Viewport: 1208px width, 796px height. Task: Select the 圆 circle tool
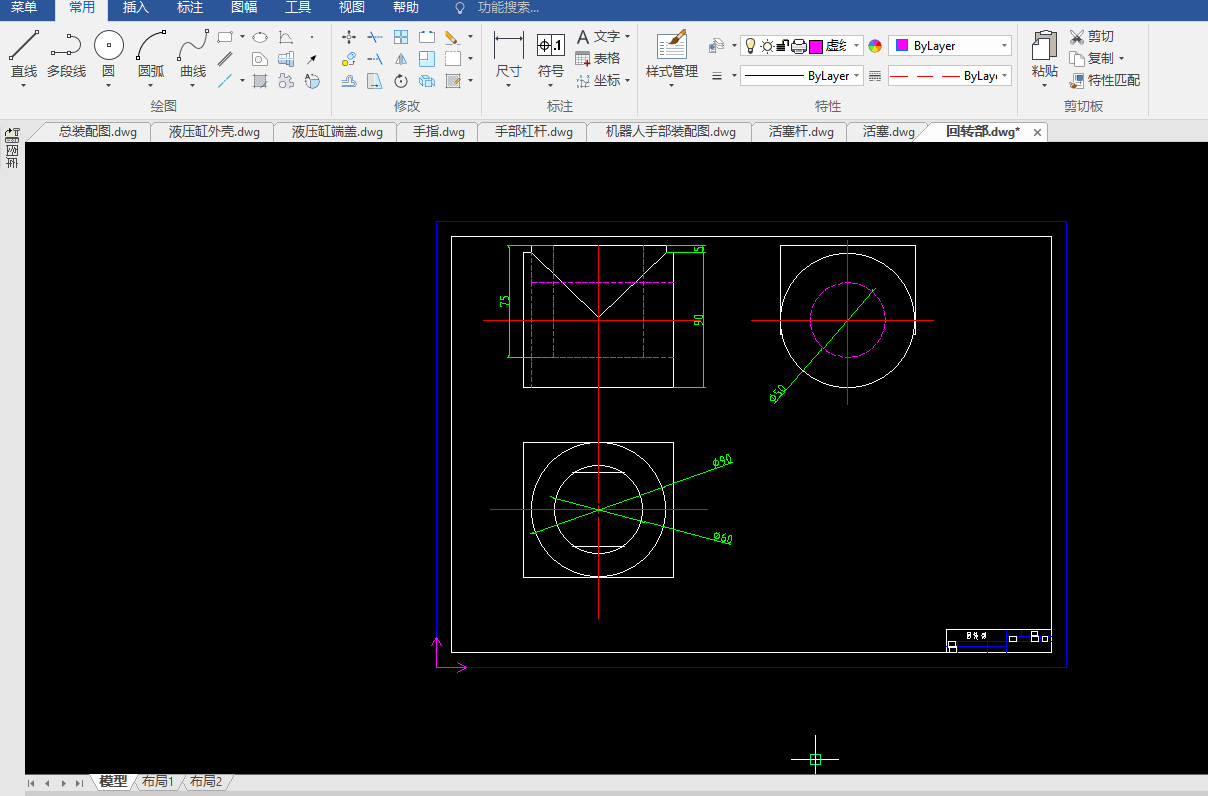(x=108, y=53)
